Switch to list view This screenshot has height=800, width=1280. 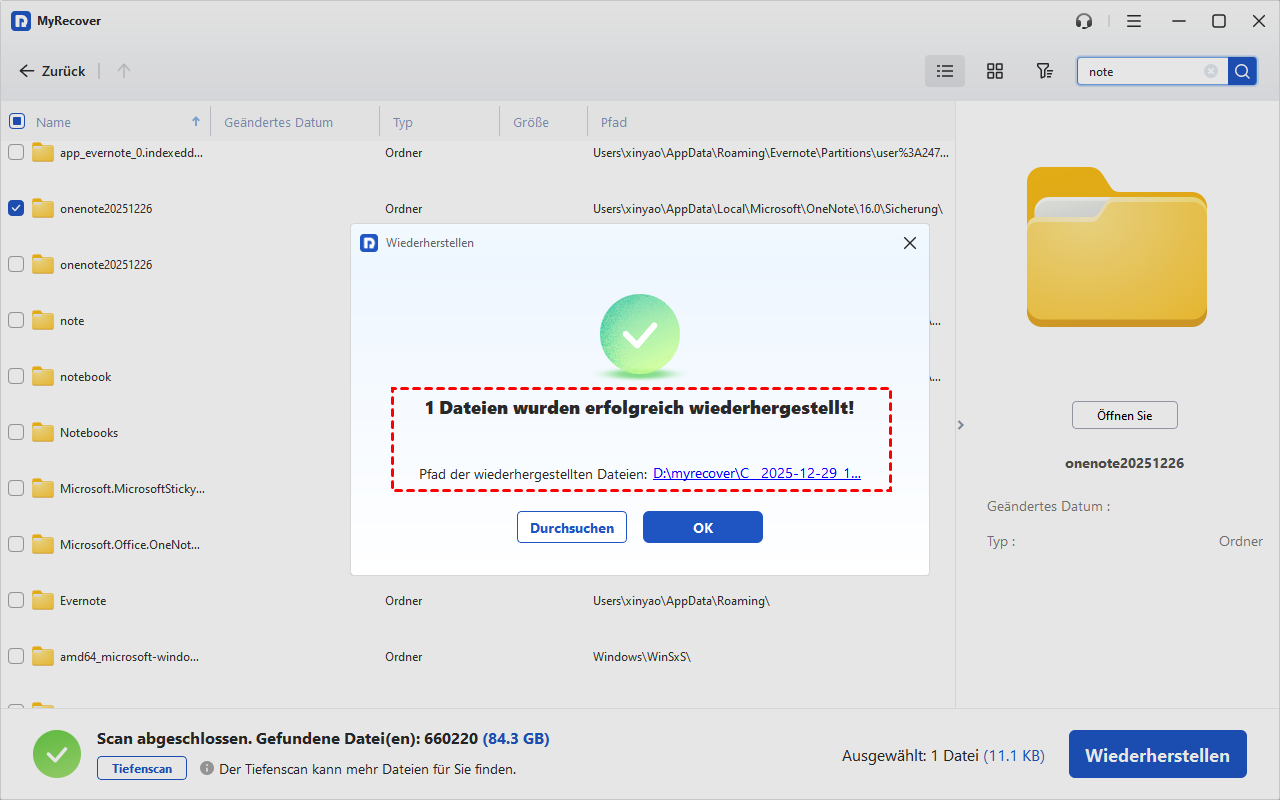[944, 71]
